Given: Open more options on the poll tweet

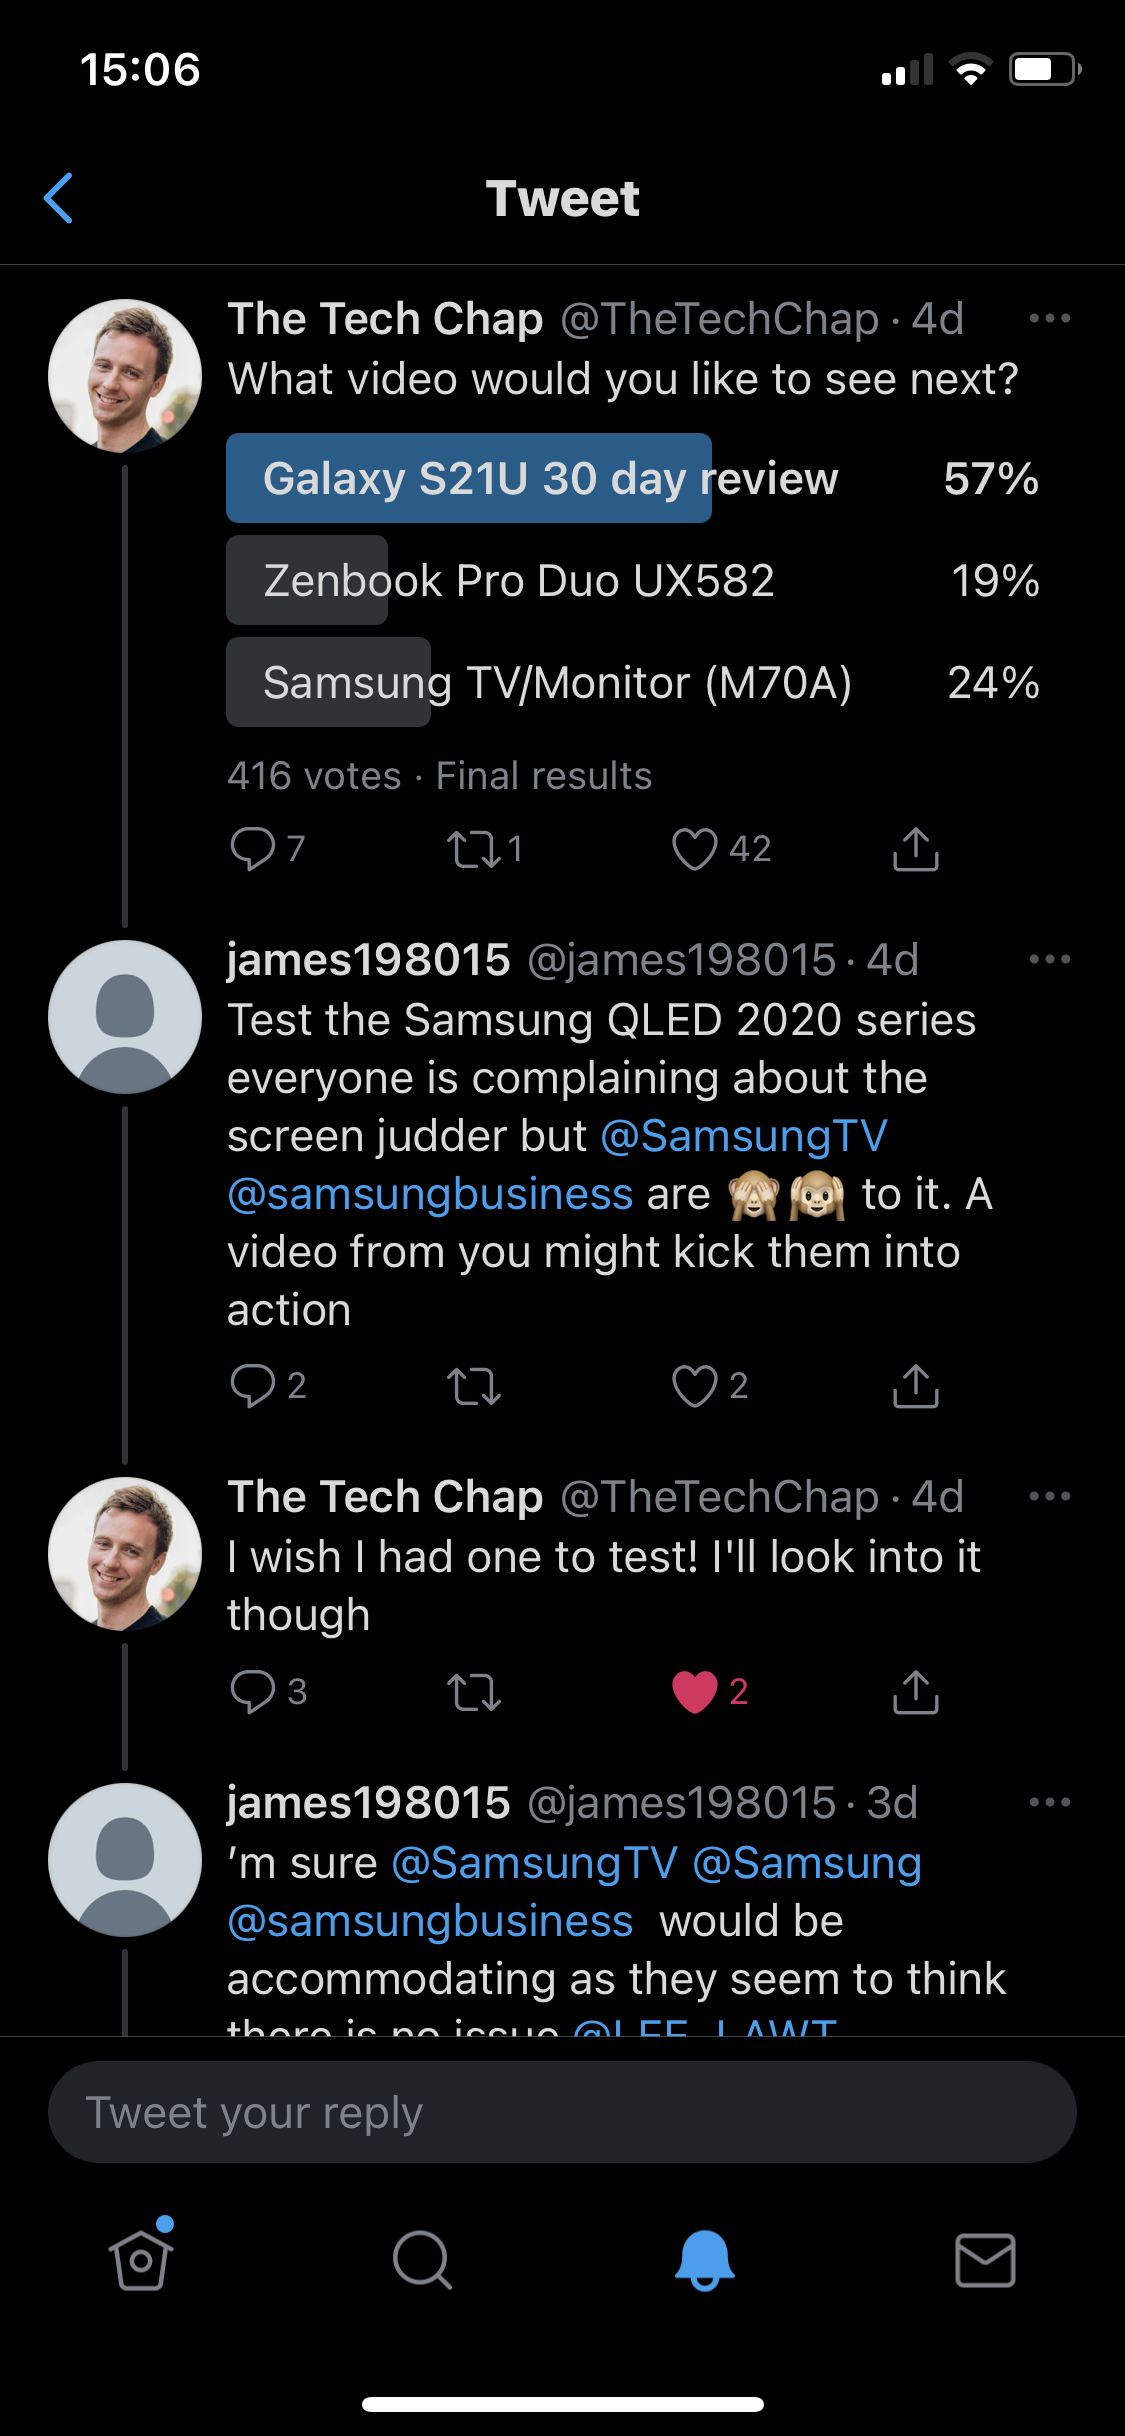Looking at the screenshot, I should pos(1049,318).
